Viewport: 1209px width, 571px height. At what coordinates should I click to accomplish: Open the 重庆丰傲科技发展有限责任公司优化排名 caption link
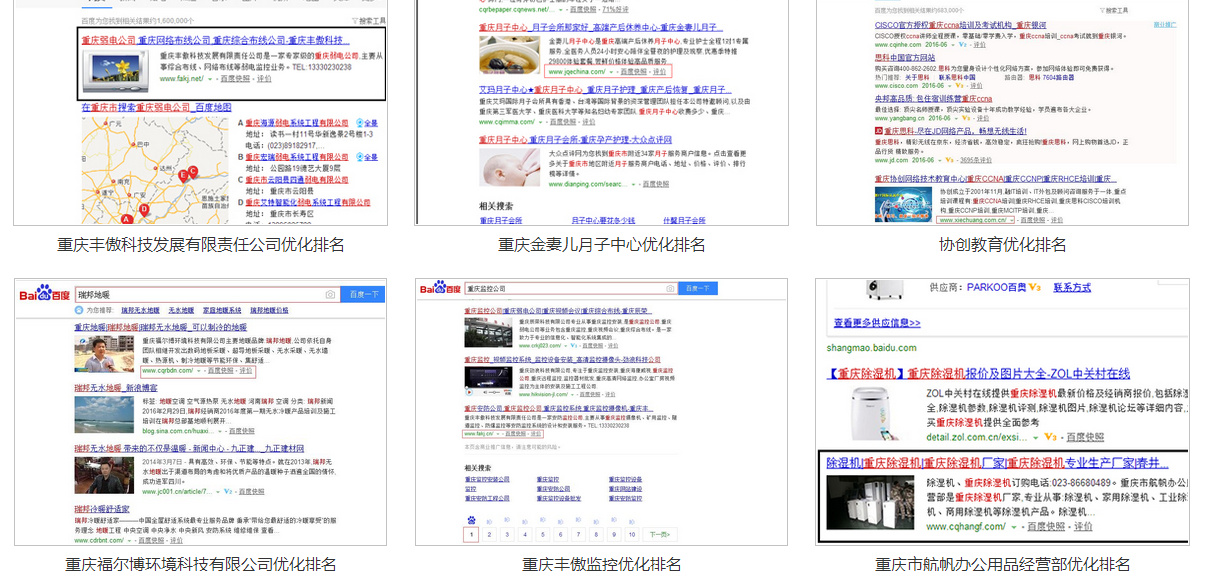click(200, 245)
